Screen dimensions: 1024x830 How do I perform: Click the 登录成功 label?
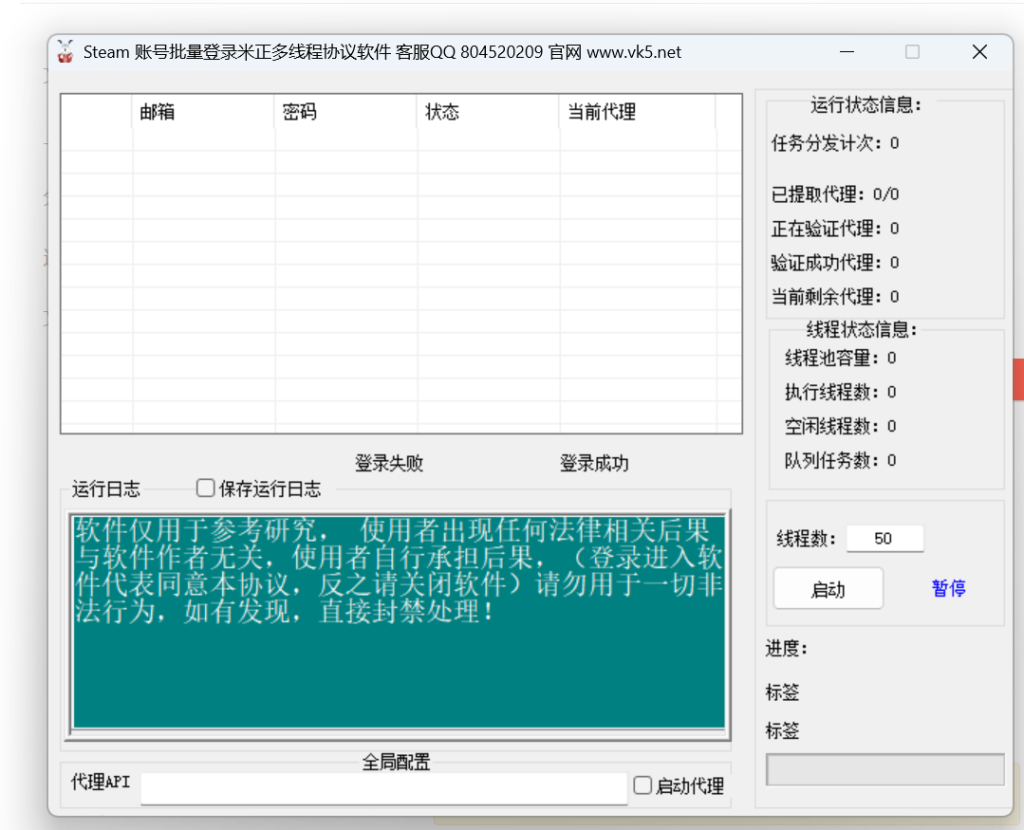coord(594,463)
